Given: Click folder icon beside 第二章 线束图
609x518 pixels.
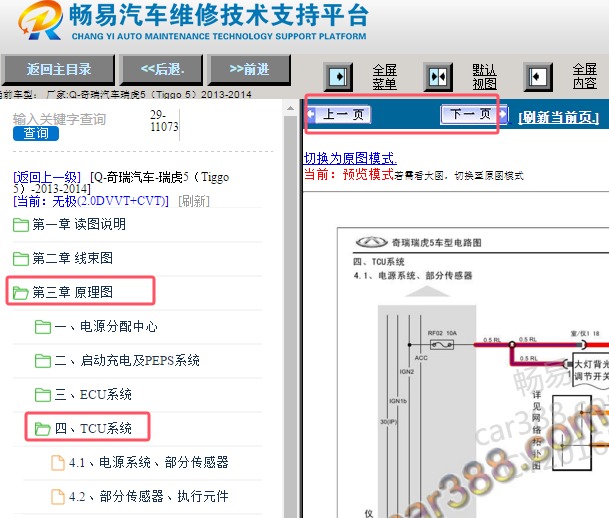Looking at the screenshot, I should click(x=21, y=259).
